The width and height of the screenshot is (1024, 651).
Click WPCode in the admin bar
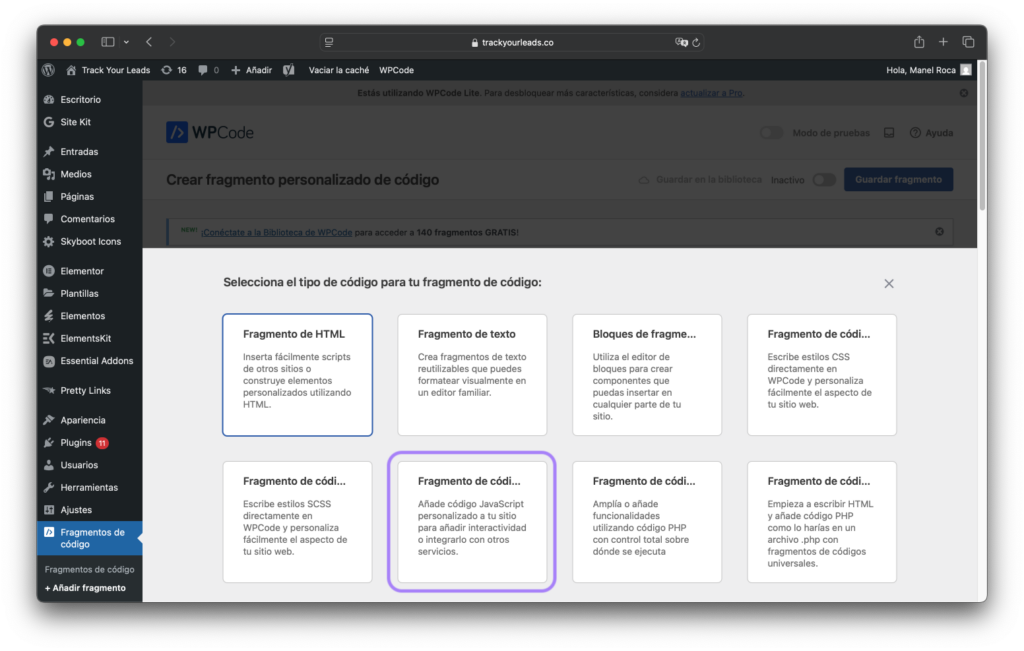coord(396,70)
